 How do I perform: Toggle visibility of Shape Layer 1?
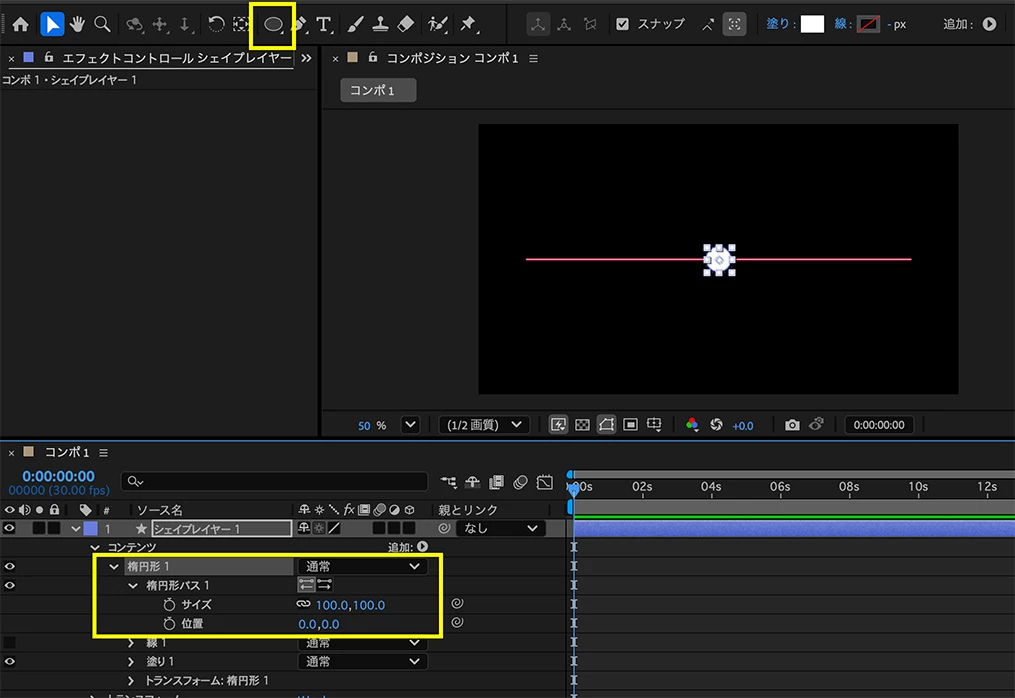click(x=9, y=528)
